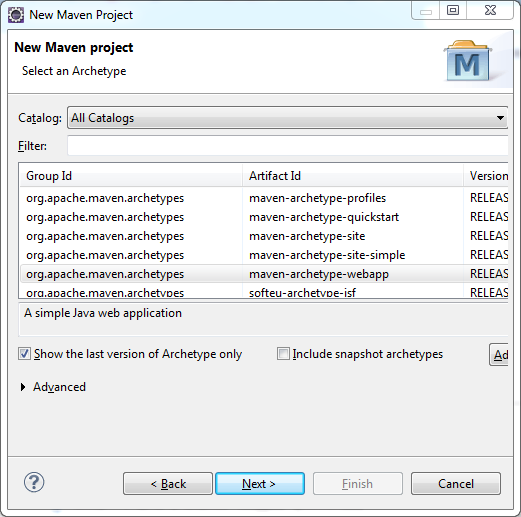The width and height of the screenshot is (521, 517).
Task: Sort by the Artifact Id column header
Action: pos(353,176)
